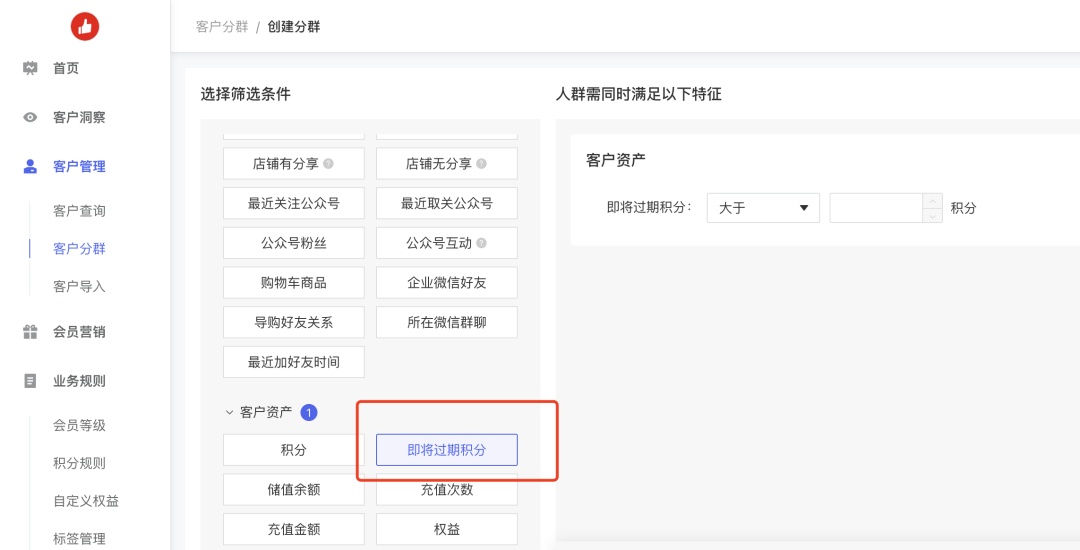Viewport: 1080px width, 550px height.
Task: Toggle the 即将过期积分 filter condition
Action: pos(446,450)
